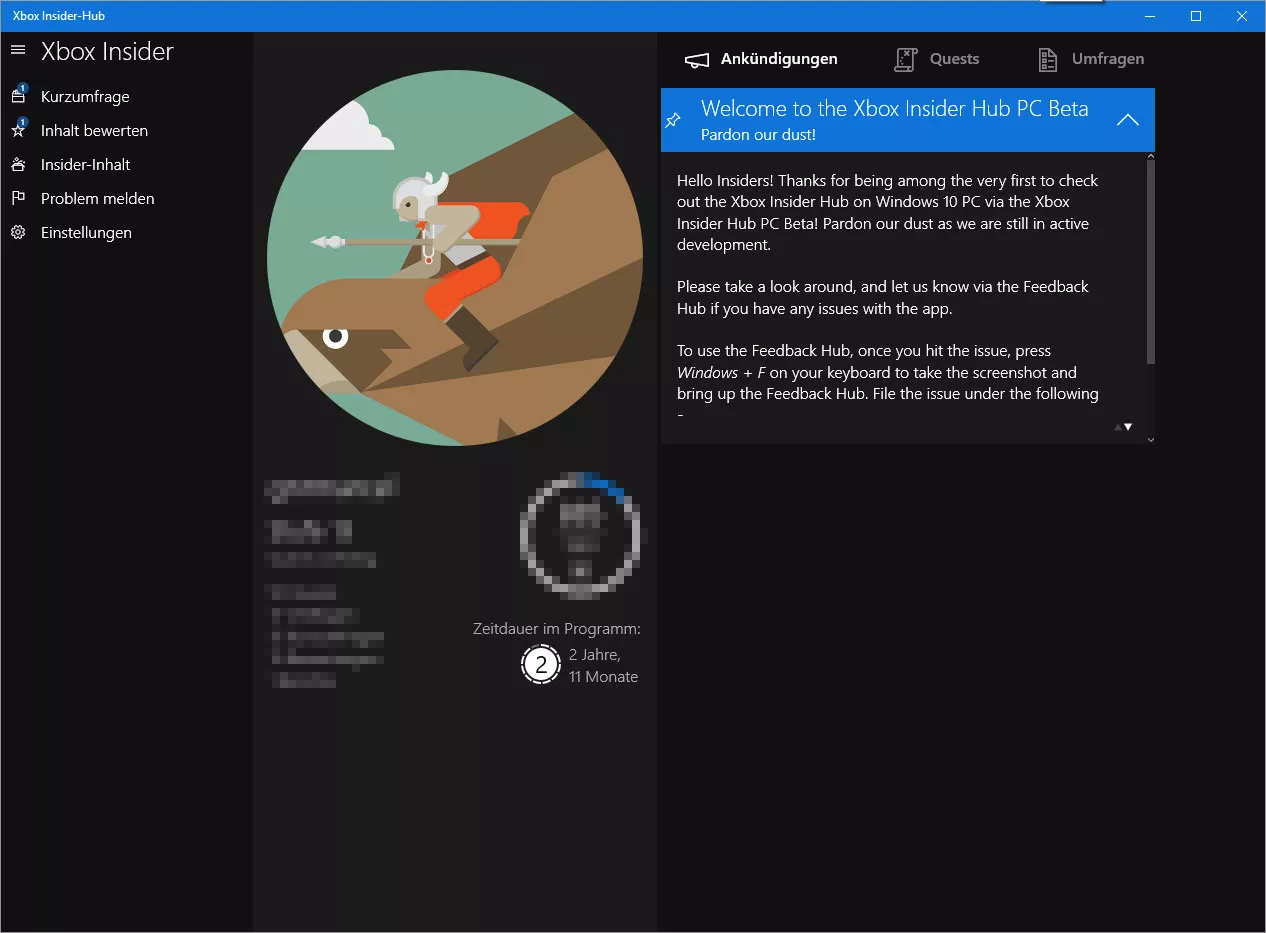The width and height of the screenshot is (1266, 933).
Task: Click the small down triangle below announcement text
Action: coord(1129,427)
